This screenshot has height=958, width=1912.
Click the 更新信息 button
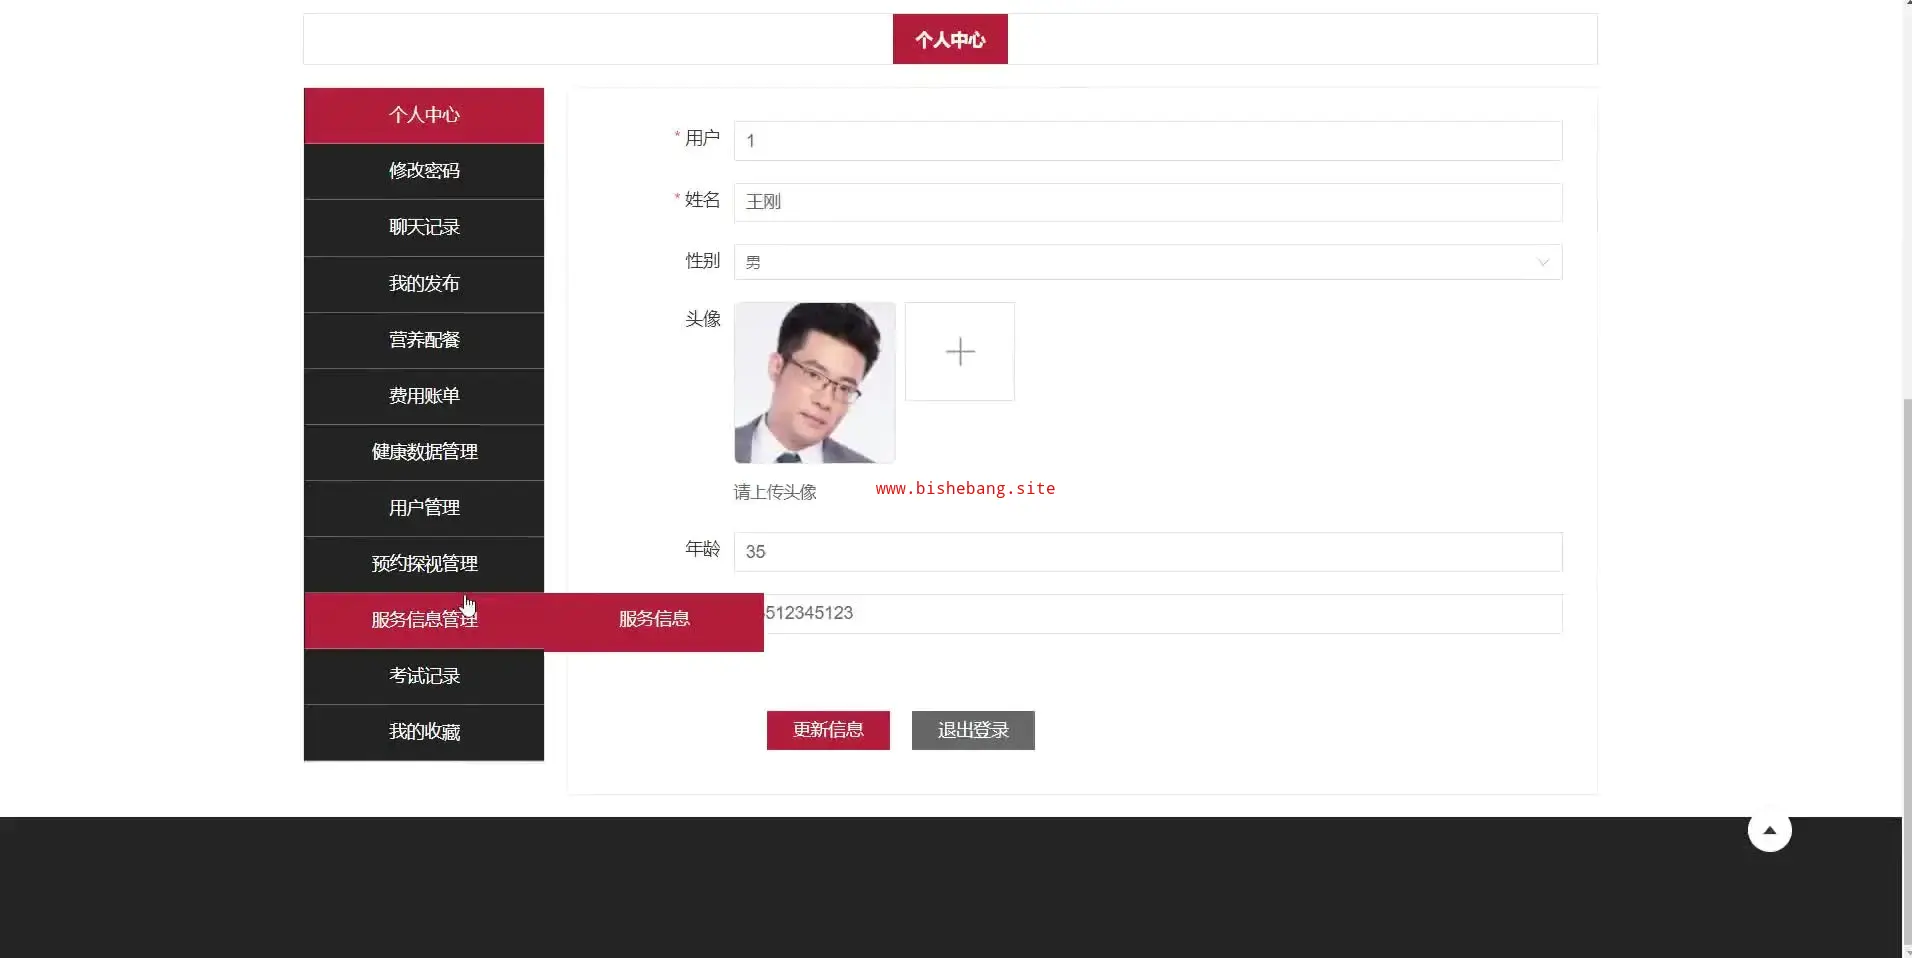[x=828, y=730]
